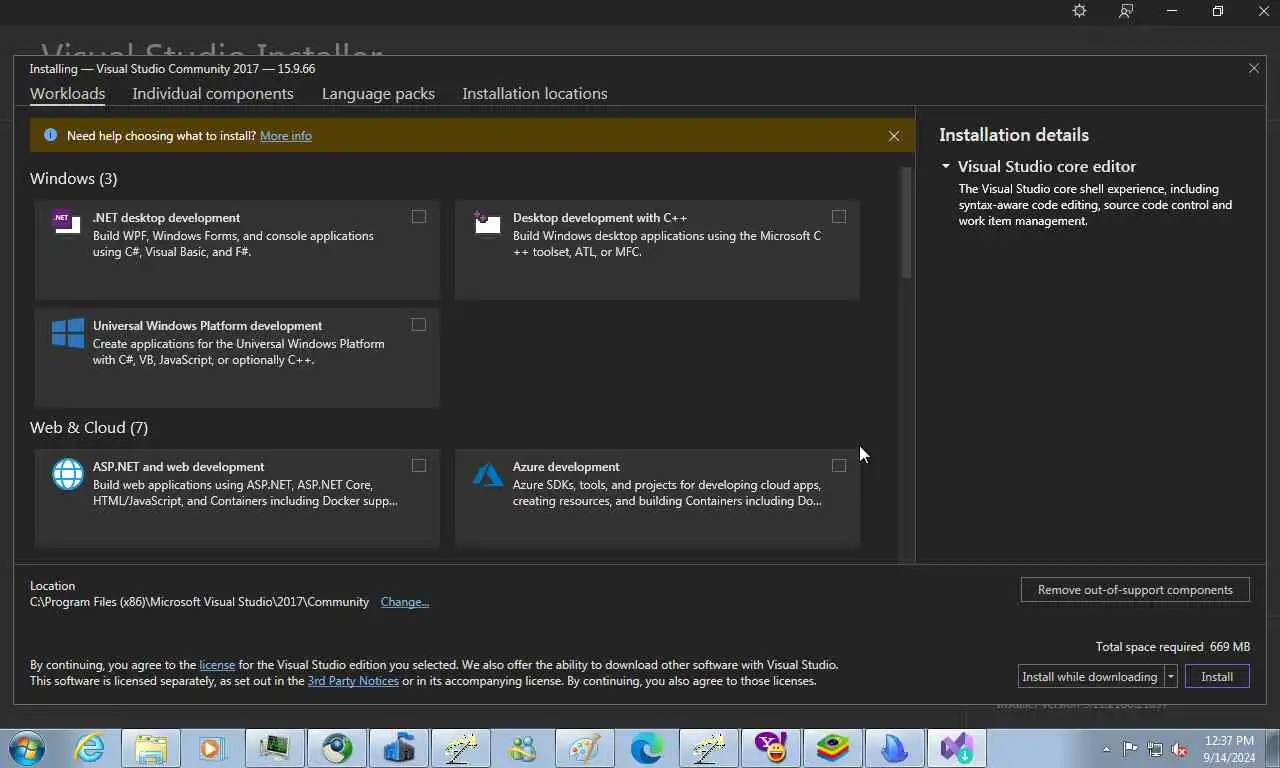Click the Install while downloading combo box text

pyautogui.click(x=1090, y=677)
